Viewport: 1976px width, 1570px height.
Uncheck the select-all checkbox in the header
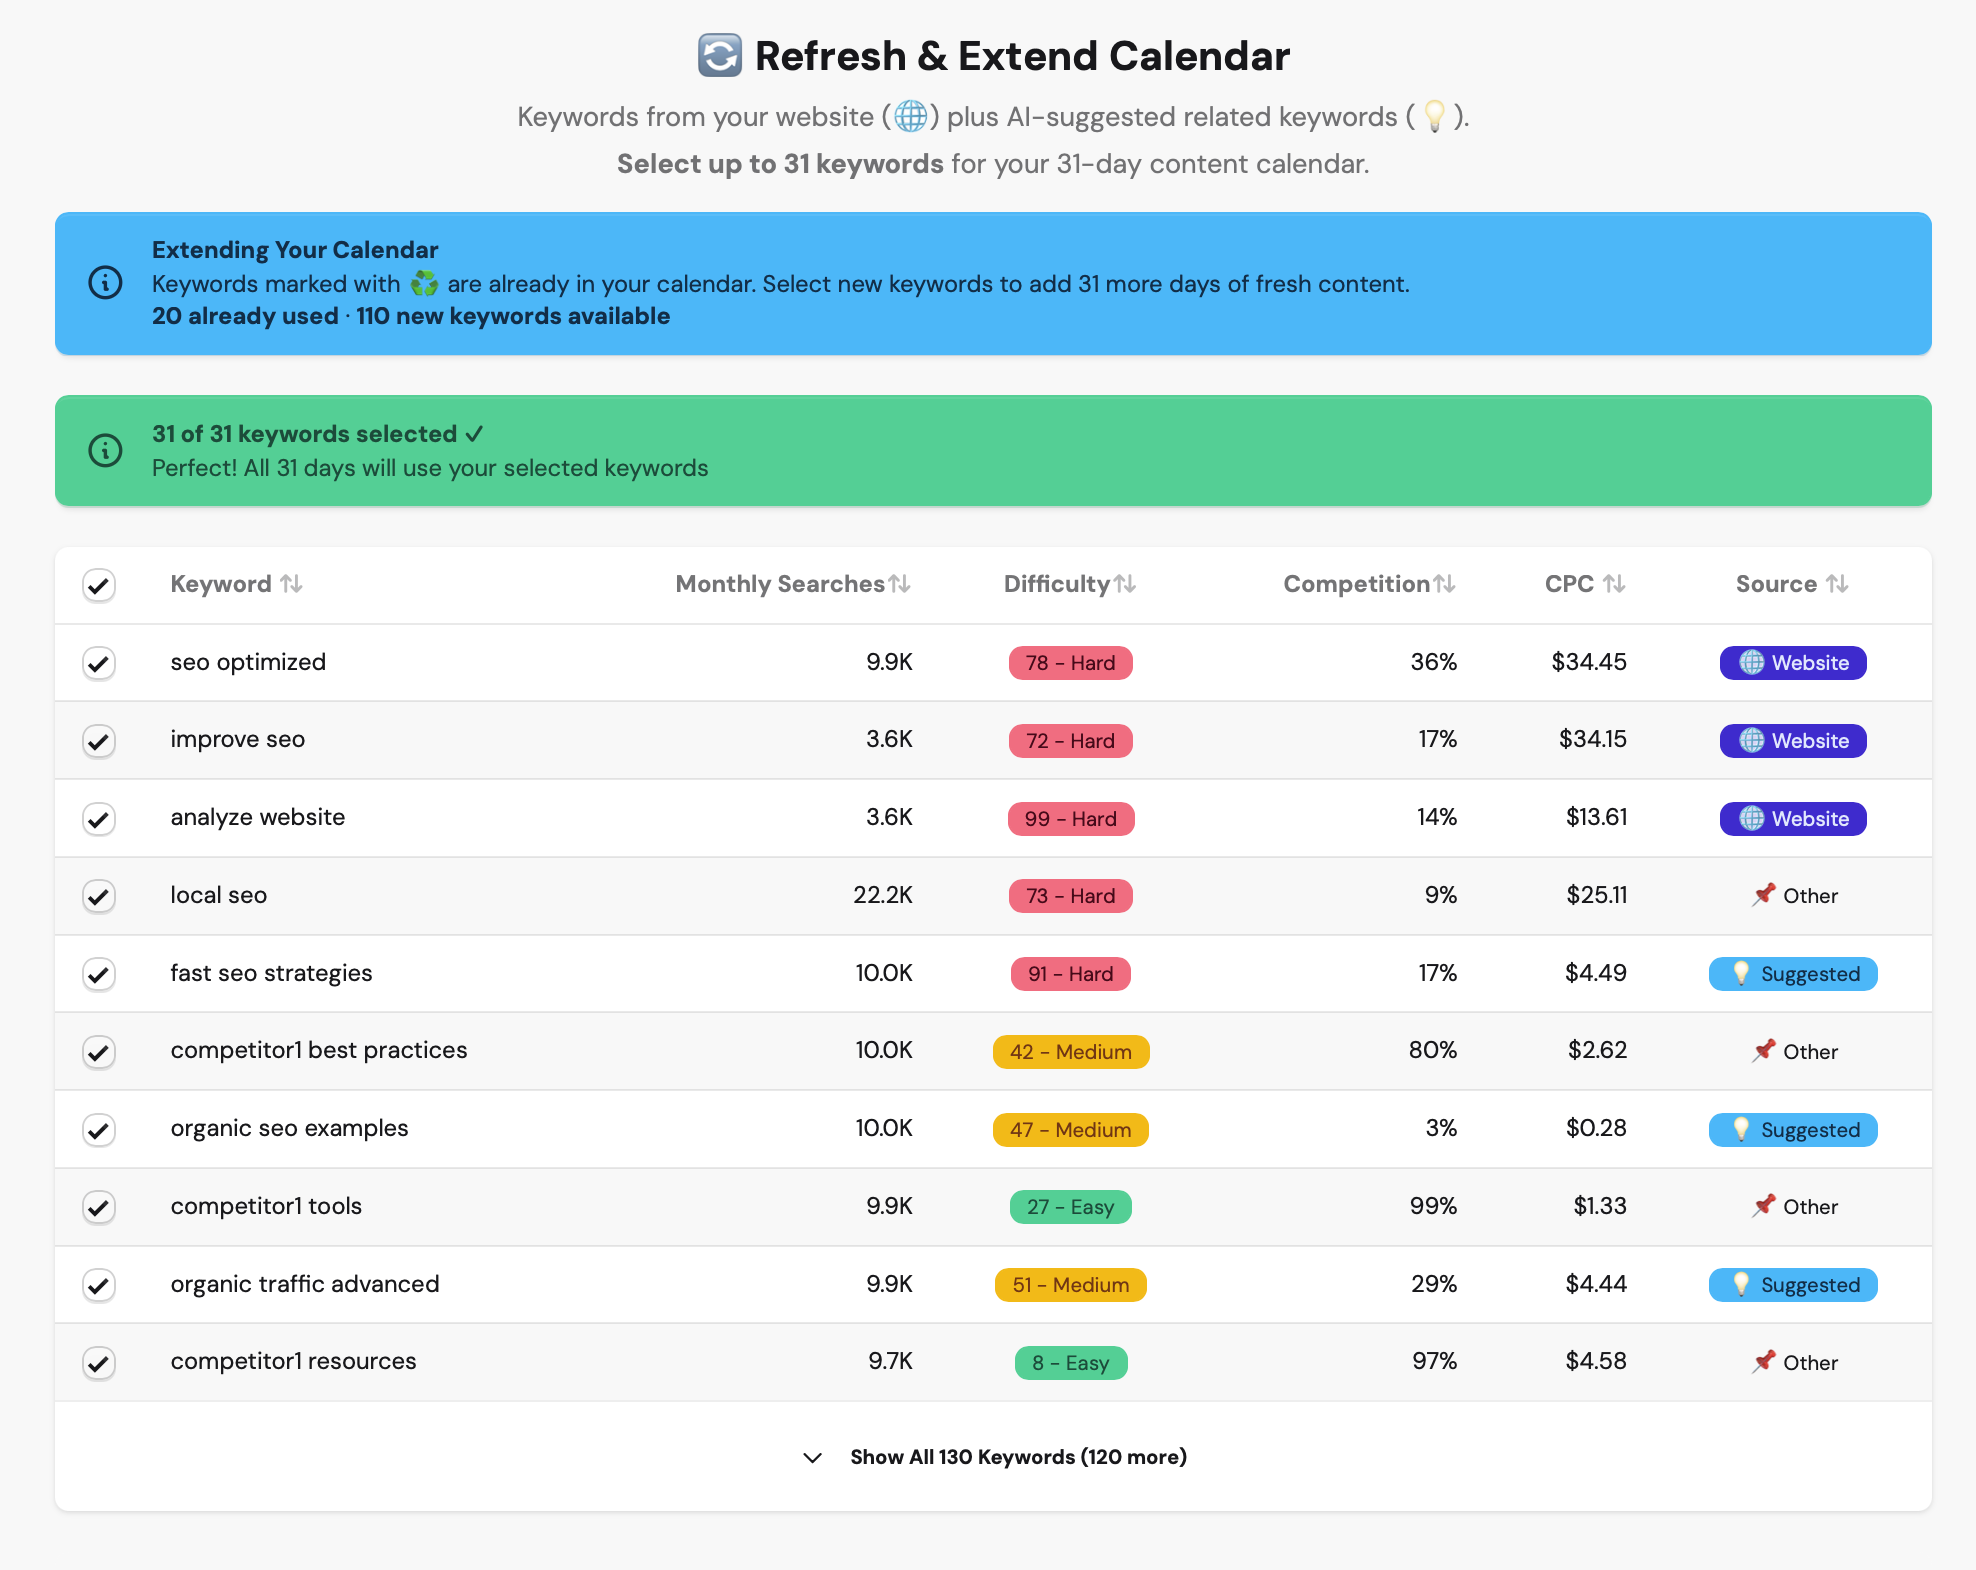click(x=98, y=585)
